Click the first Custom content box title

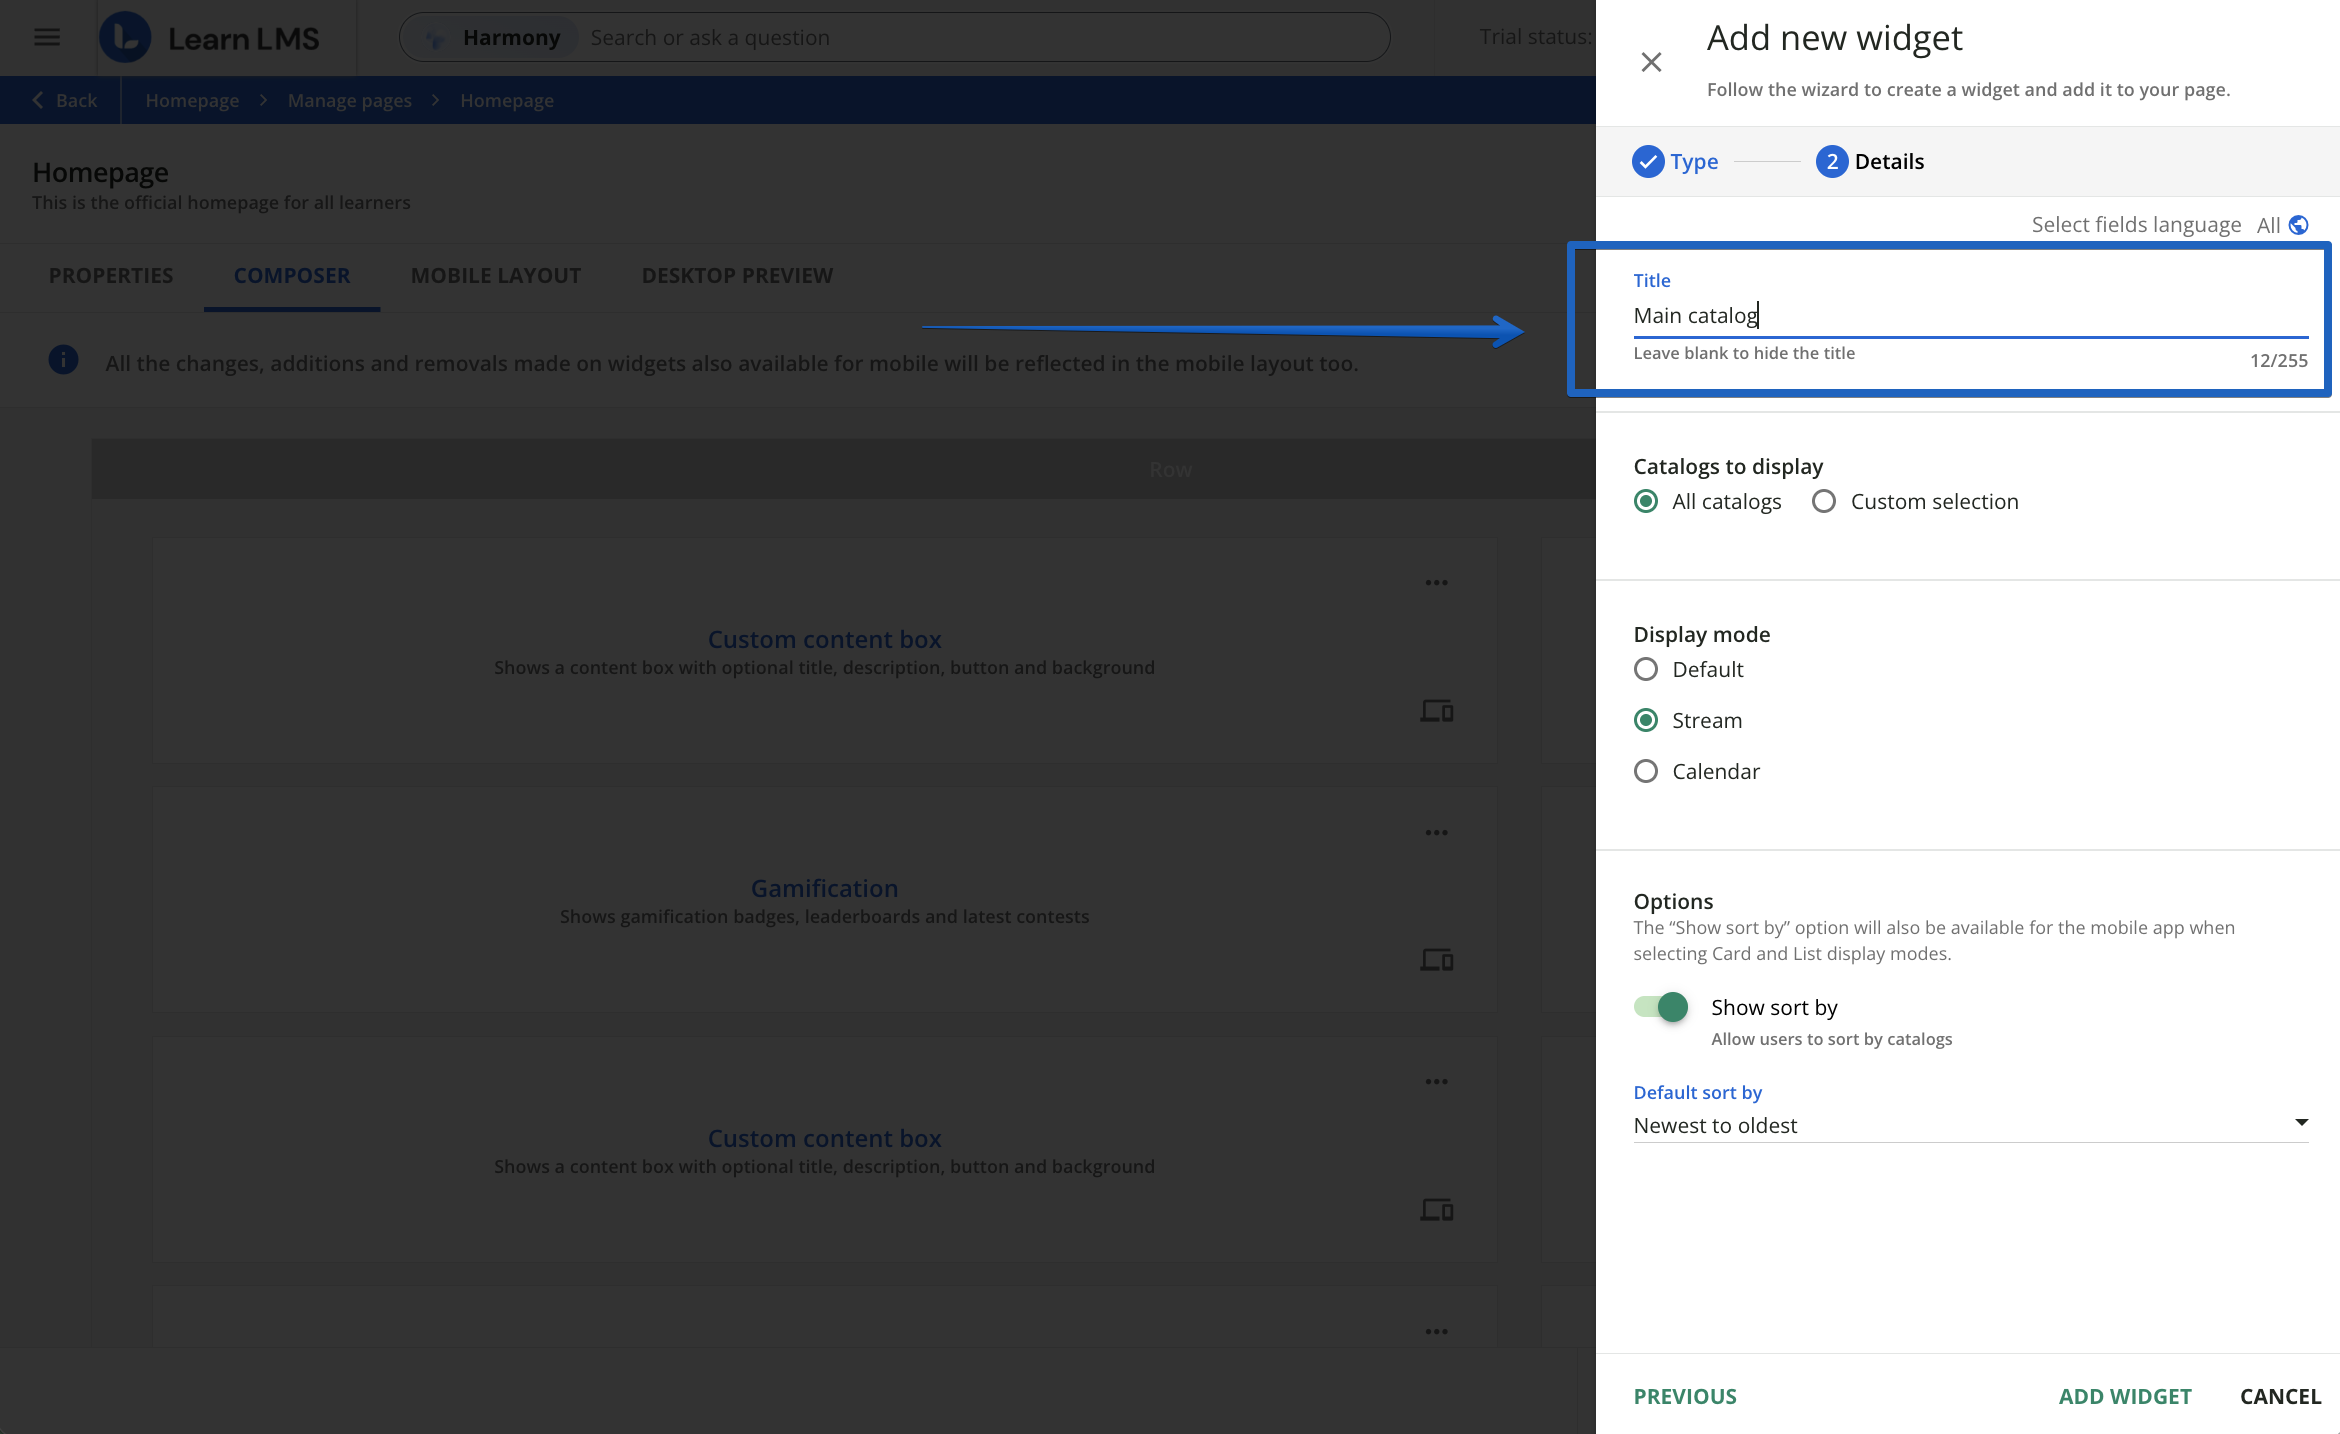[824, 639]
